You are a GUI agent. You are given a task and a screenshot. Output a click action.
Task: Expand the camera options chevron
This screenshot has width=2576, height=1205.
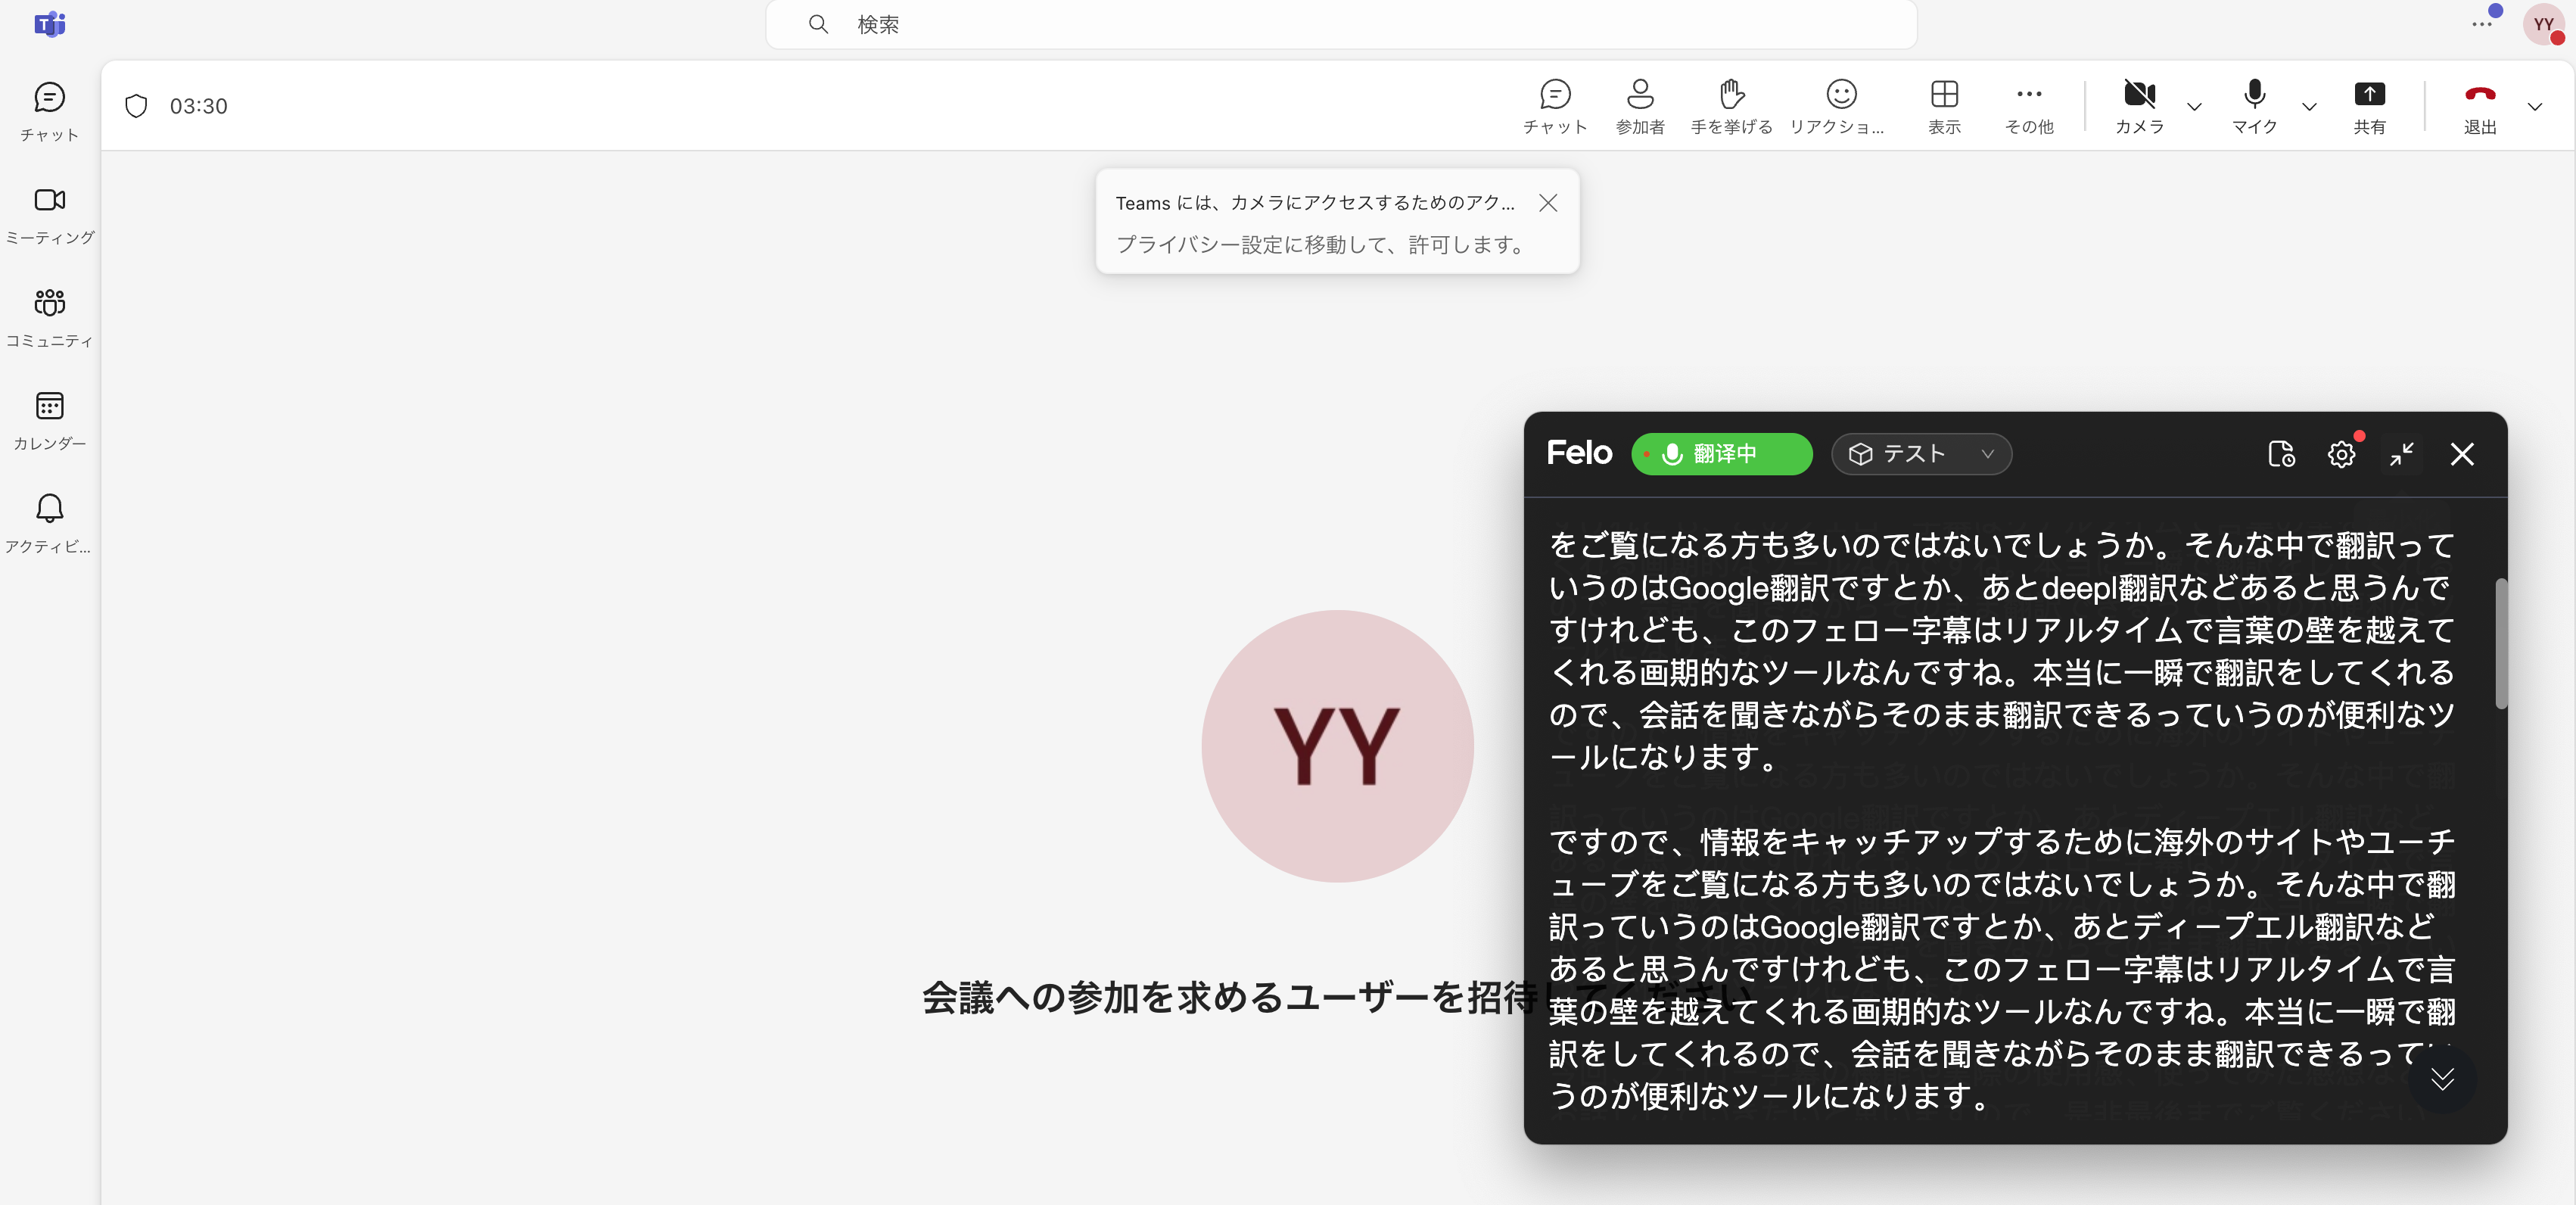(2194, 107)
